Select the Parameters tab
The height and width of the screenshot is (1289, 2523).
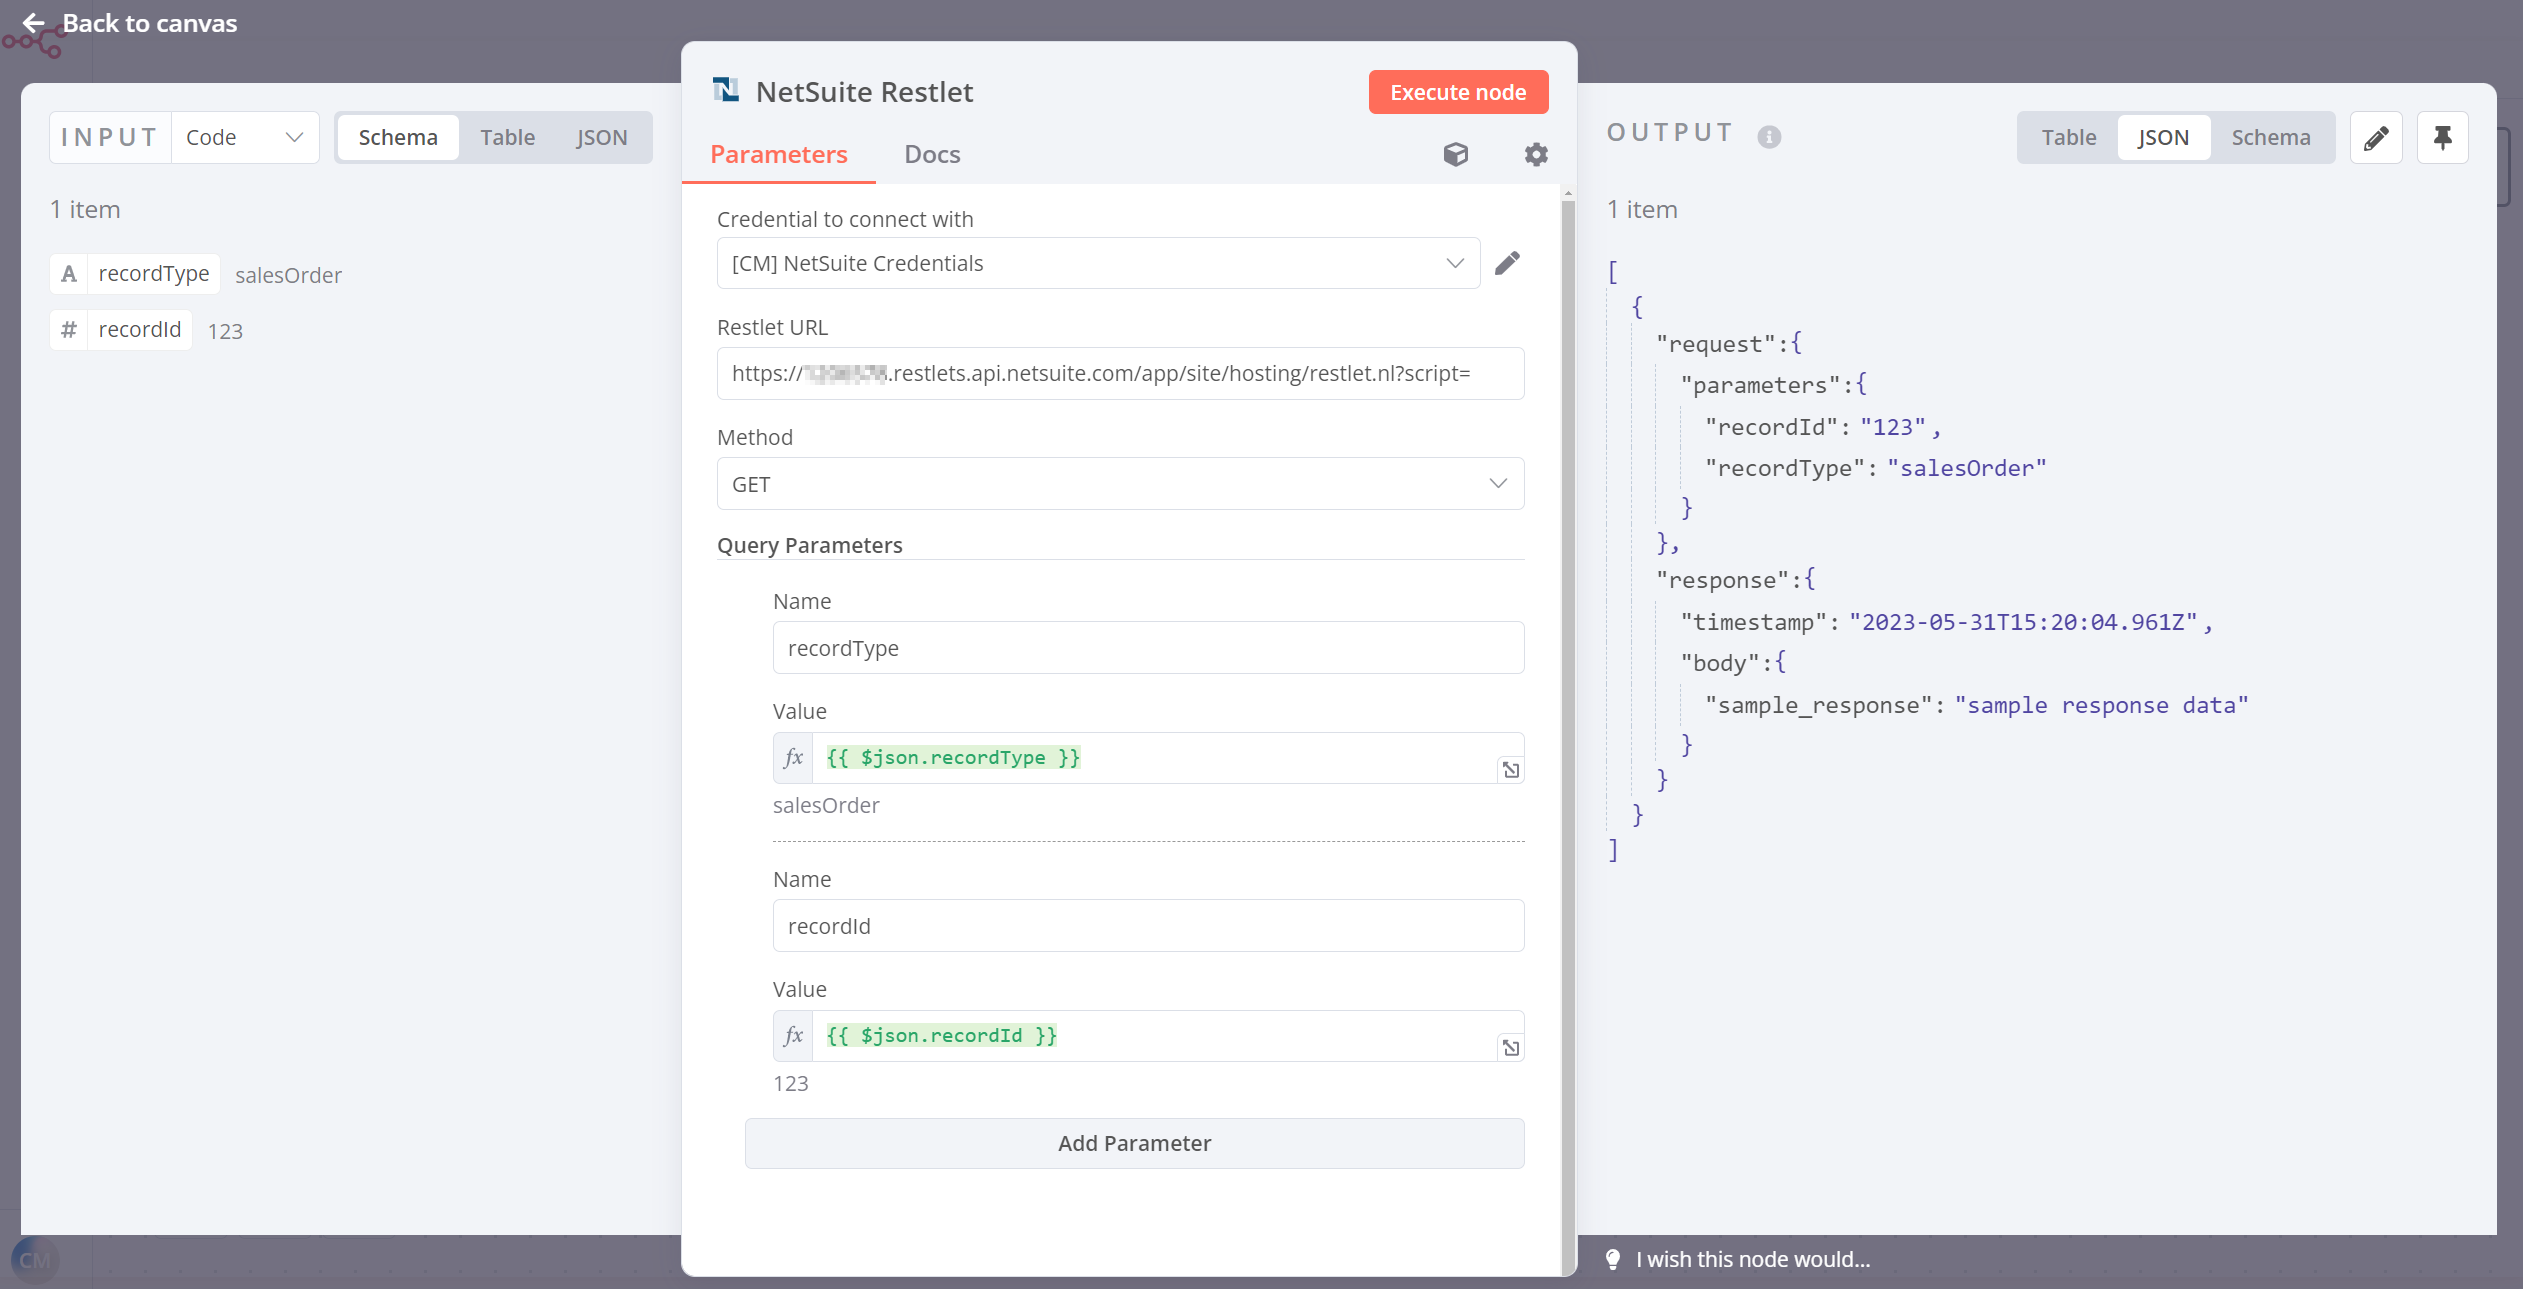pyautogui.click(x=779, y=154)
